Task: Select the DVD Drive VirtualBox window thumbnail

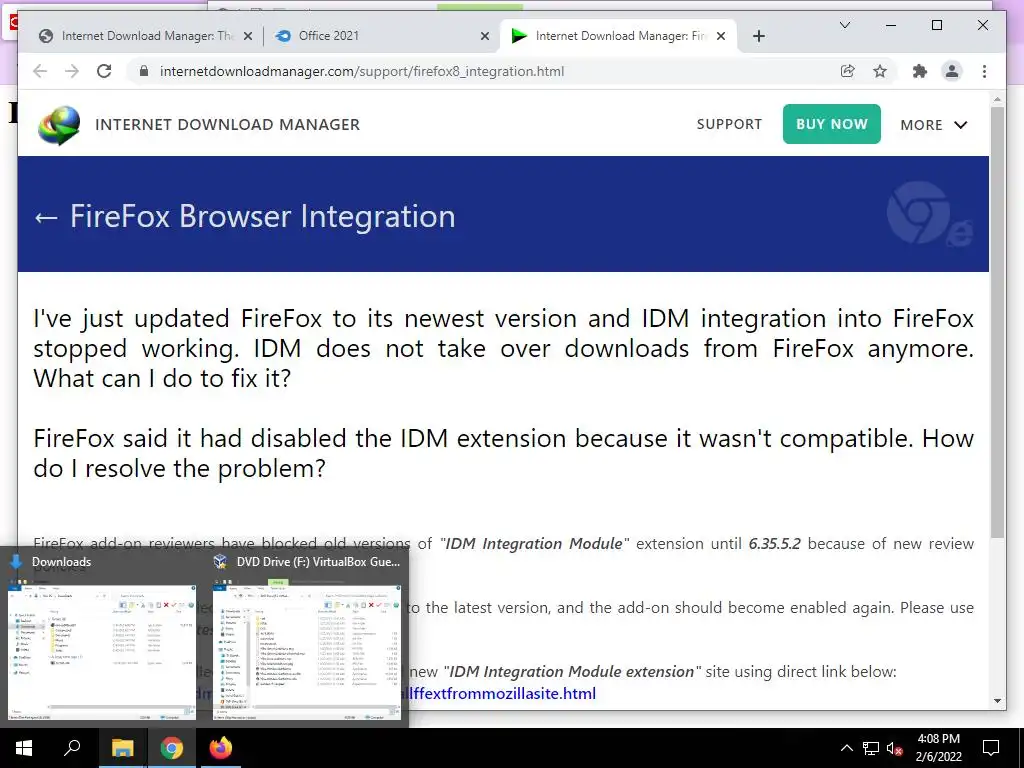Action: point(307,652)
